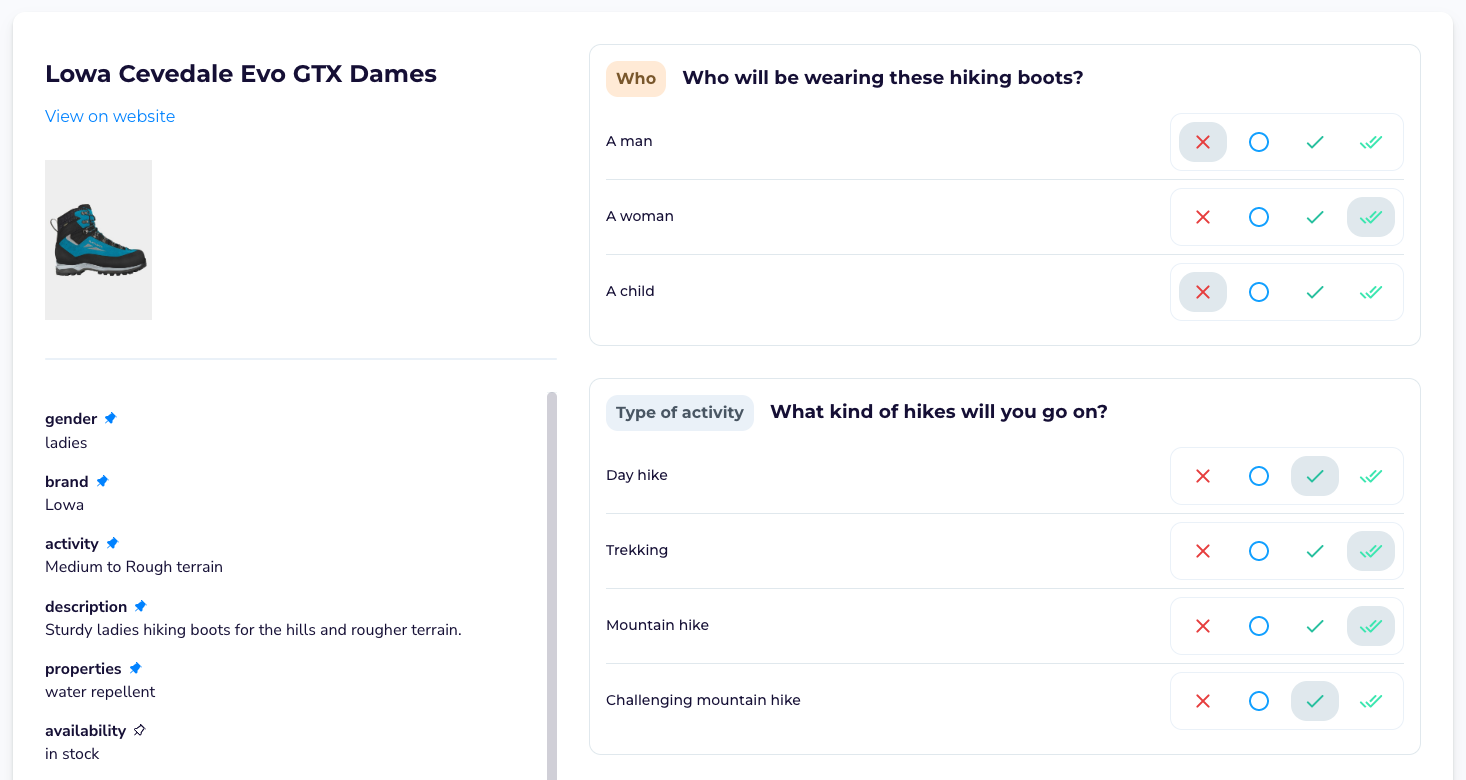Screen dimensions: 1466x780
Task: Open the View on website link
Action: (x=110, y=116)
